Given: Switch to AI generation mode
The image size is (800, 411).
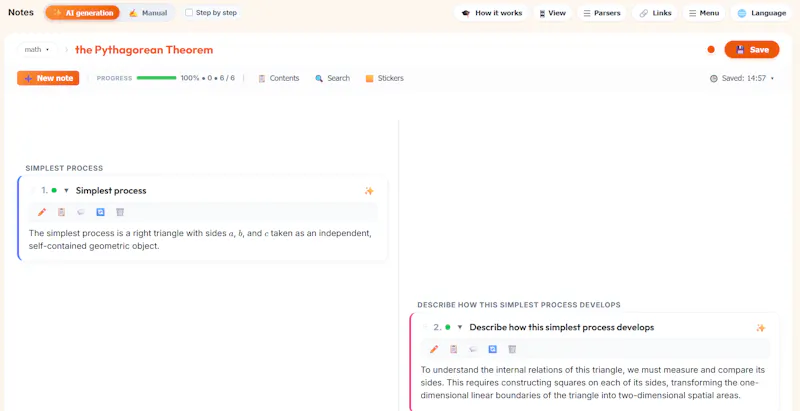Looking at the screenshot, I should (x=83, y=13).
